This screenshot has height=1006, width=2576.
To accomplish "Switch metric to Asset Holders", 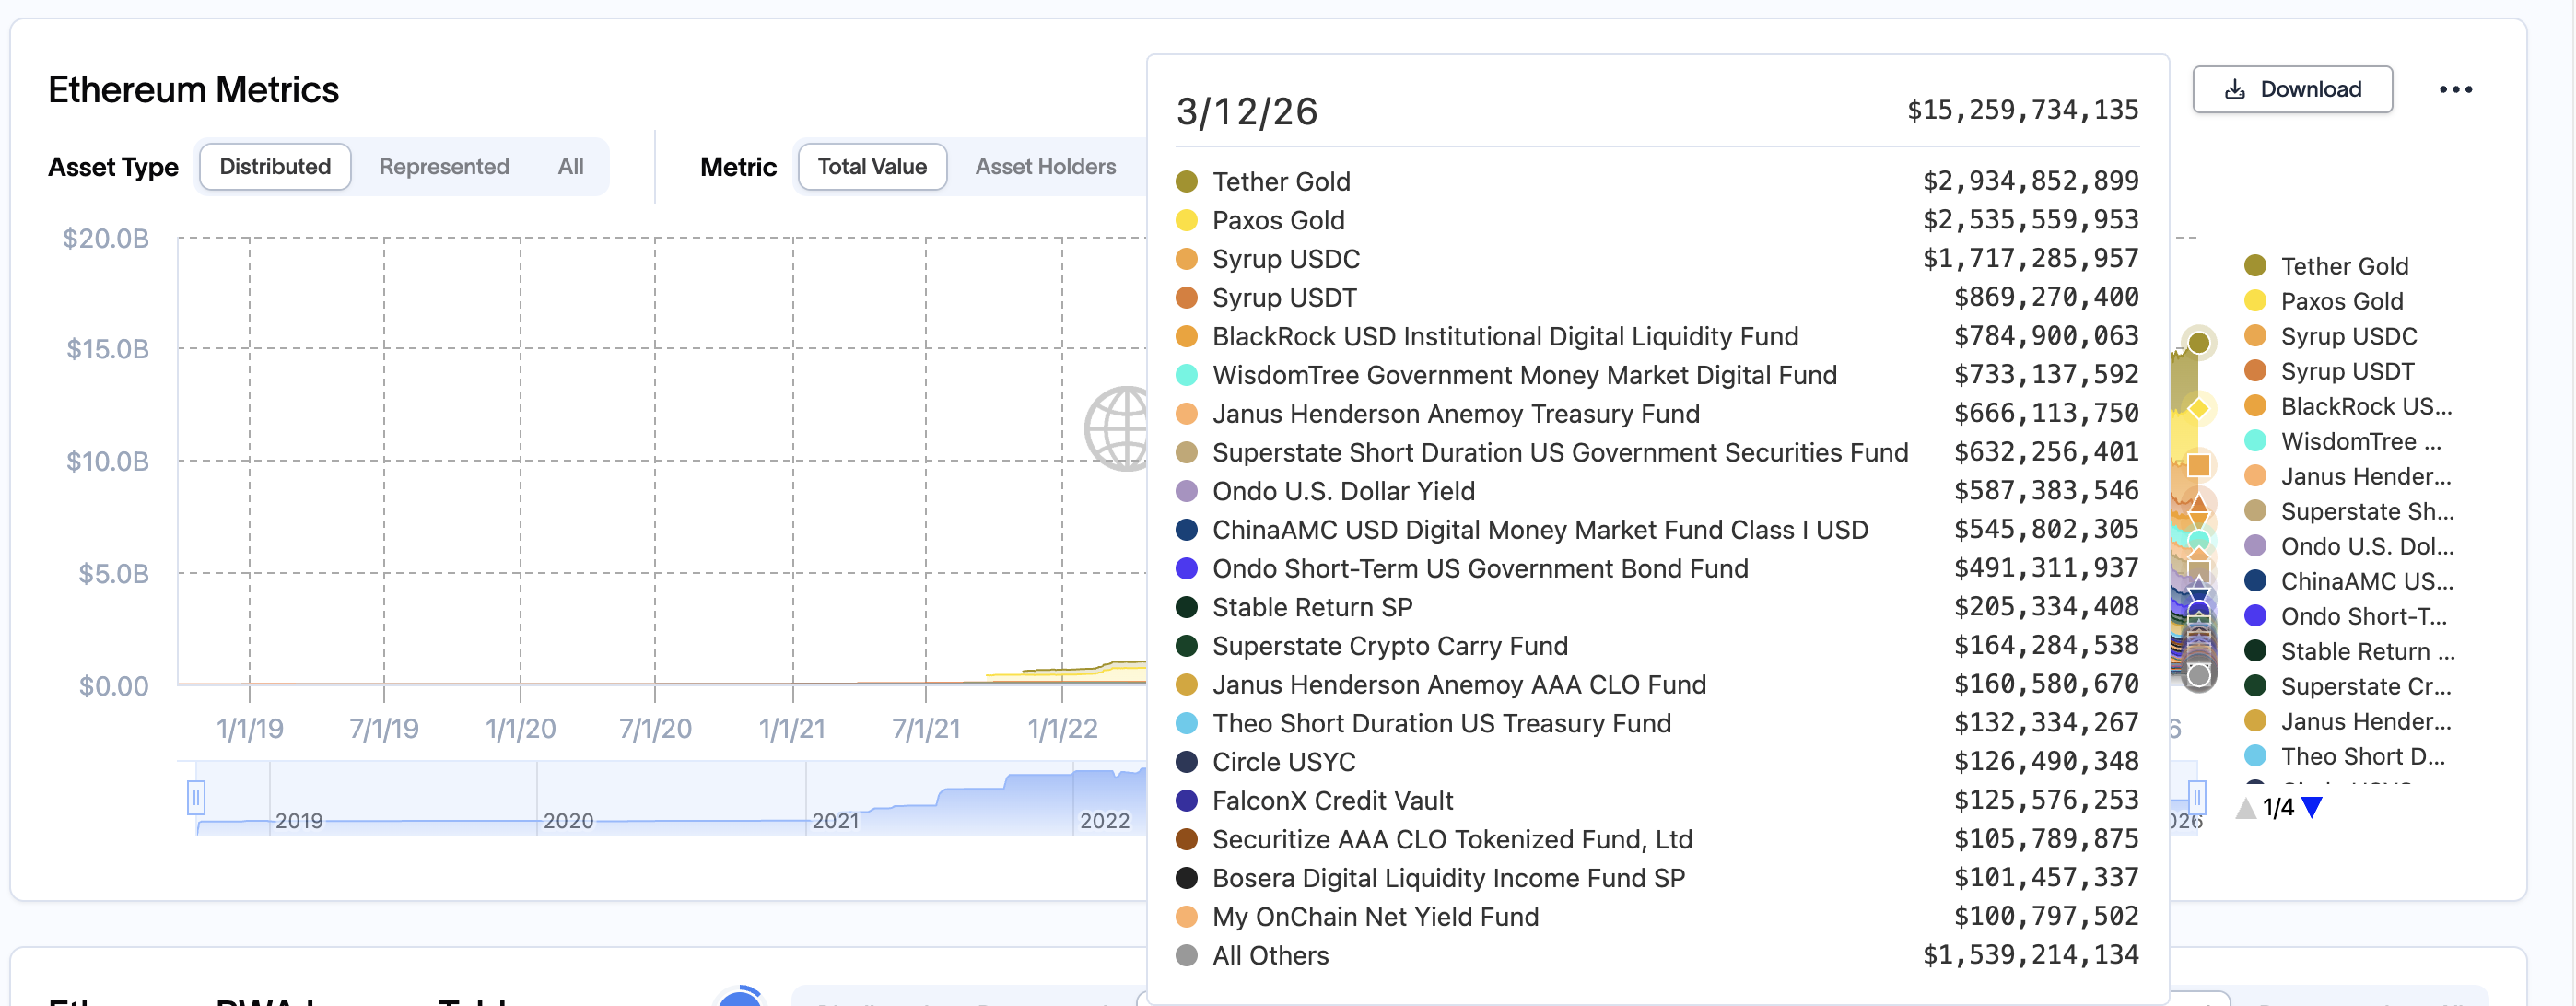I will coord(1044,166).
